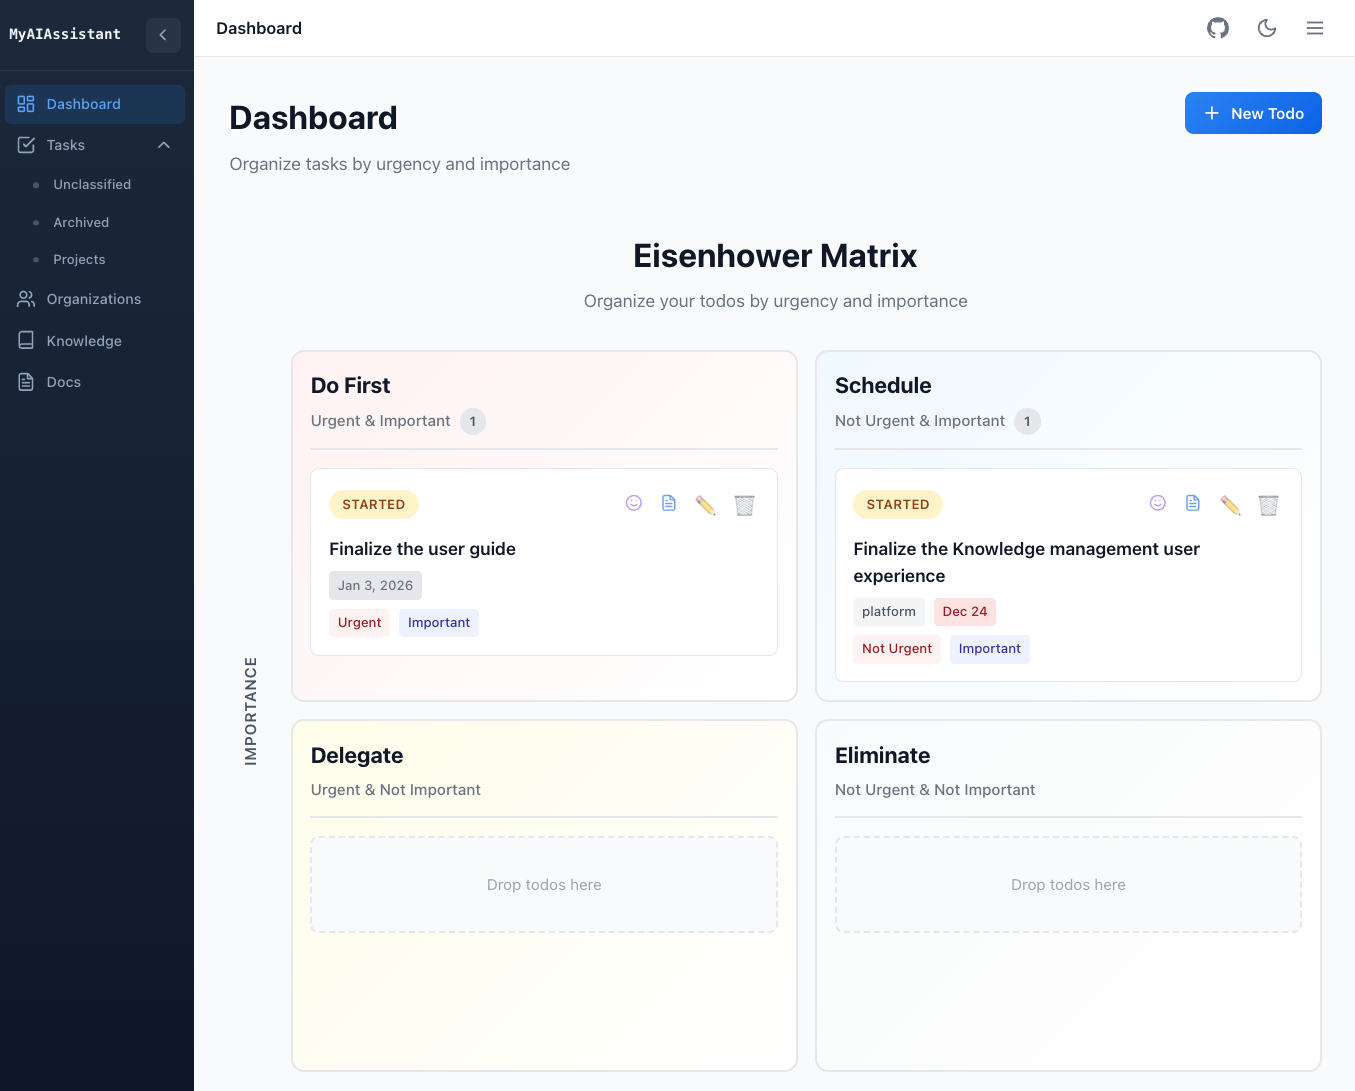This screenshot has height=1091, width=1355.
Task: Click the STARTED status badge on user guide todo
Action: click(373, 505)
